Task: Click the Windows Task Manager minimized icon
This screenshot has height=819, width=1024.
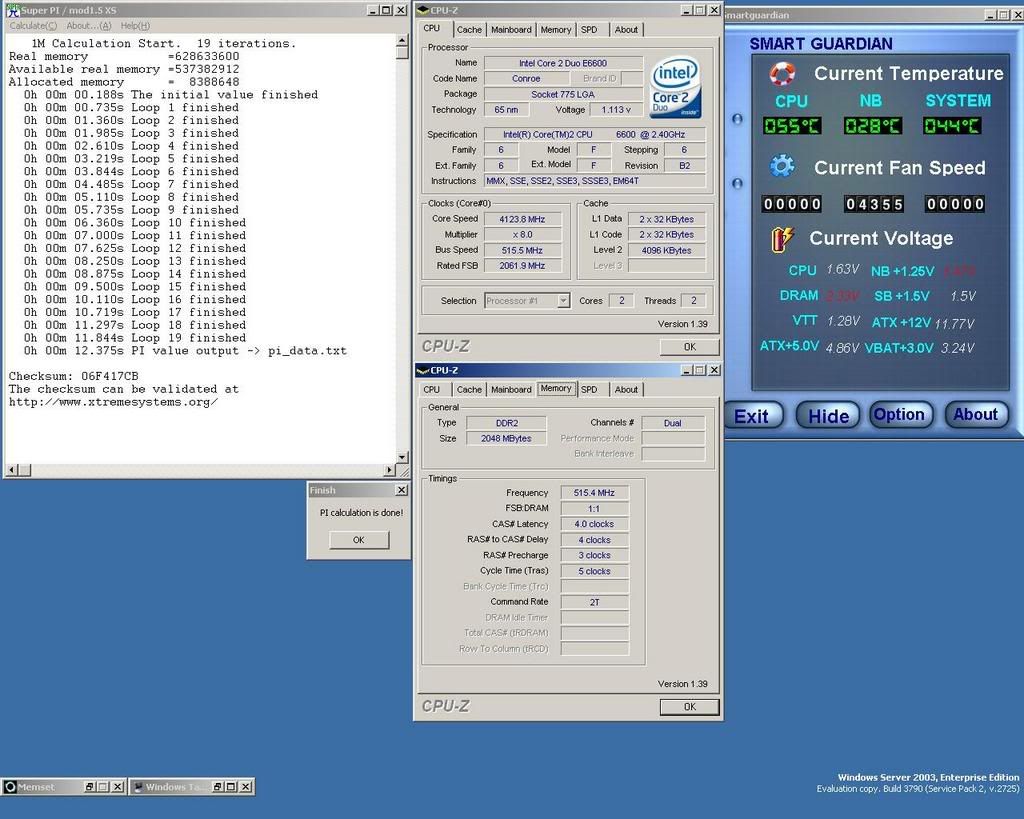Action: 138,787
